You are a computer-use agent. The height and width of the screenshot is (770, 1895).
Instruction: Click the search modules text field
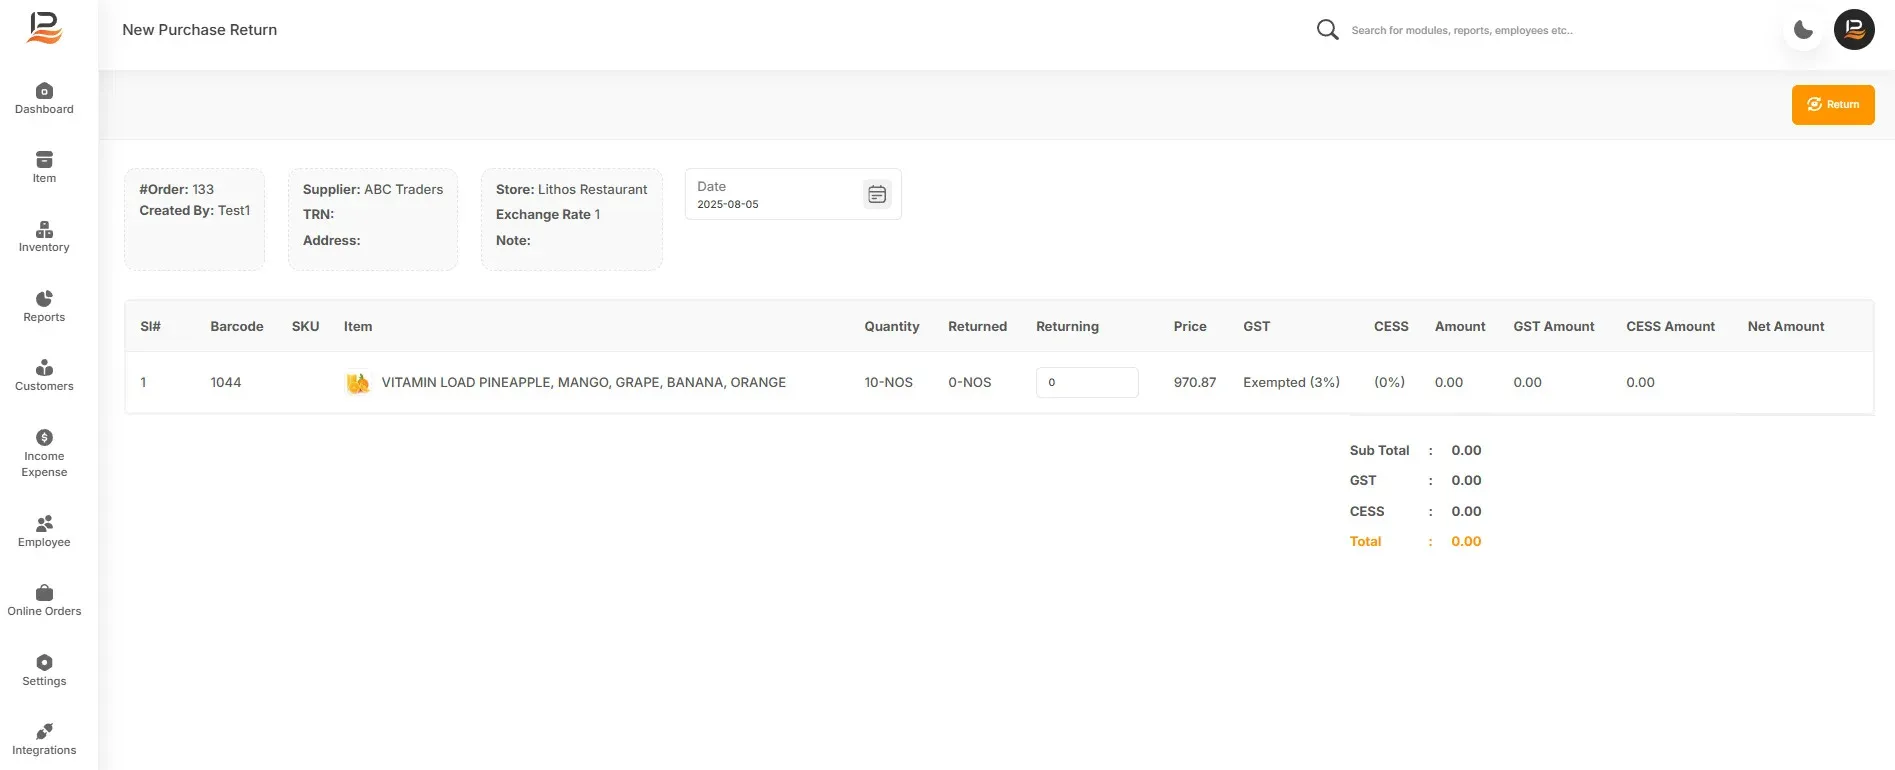1462,30
